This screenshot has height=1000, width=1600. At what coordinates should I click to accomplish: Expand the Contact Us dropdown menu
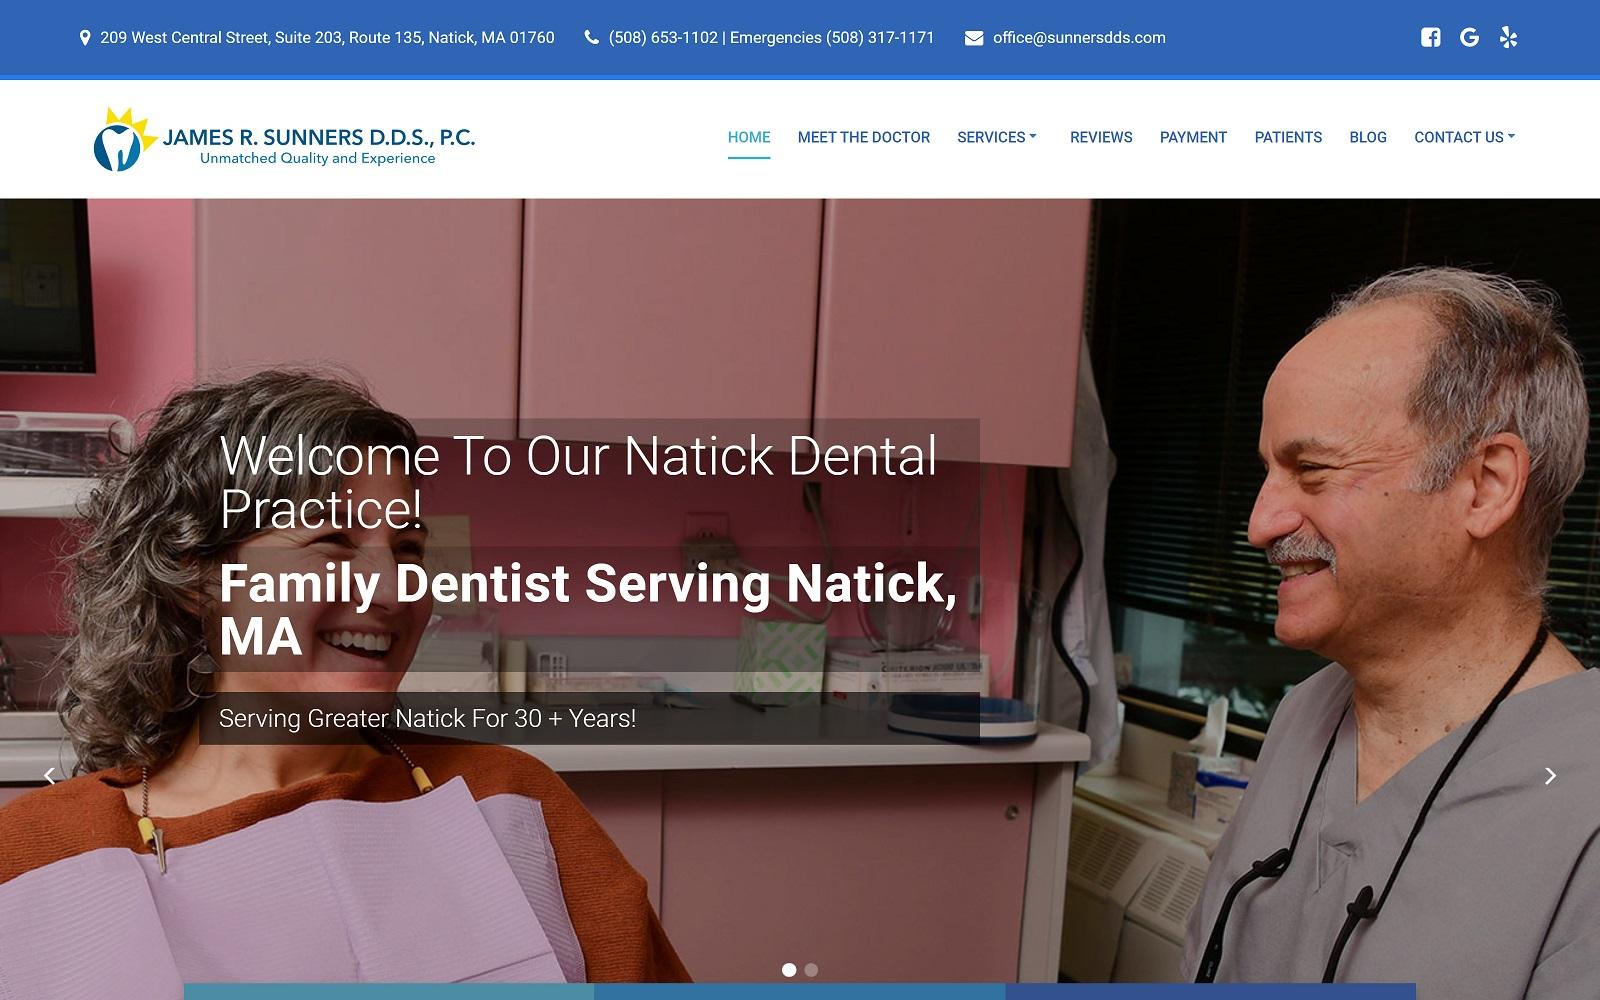(1465, 137)
